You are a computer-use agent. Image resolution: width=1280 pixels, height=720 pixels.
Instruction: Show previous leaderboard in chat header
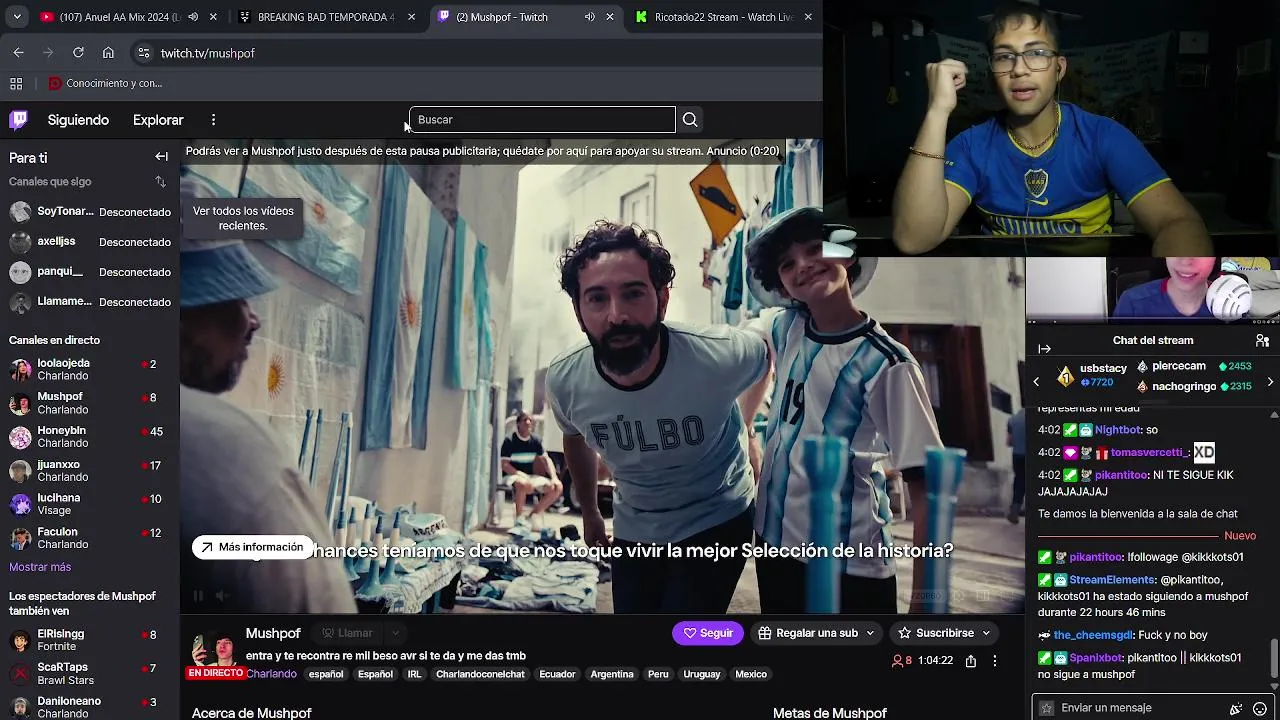click(1036, 382)
